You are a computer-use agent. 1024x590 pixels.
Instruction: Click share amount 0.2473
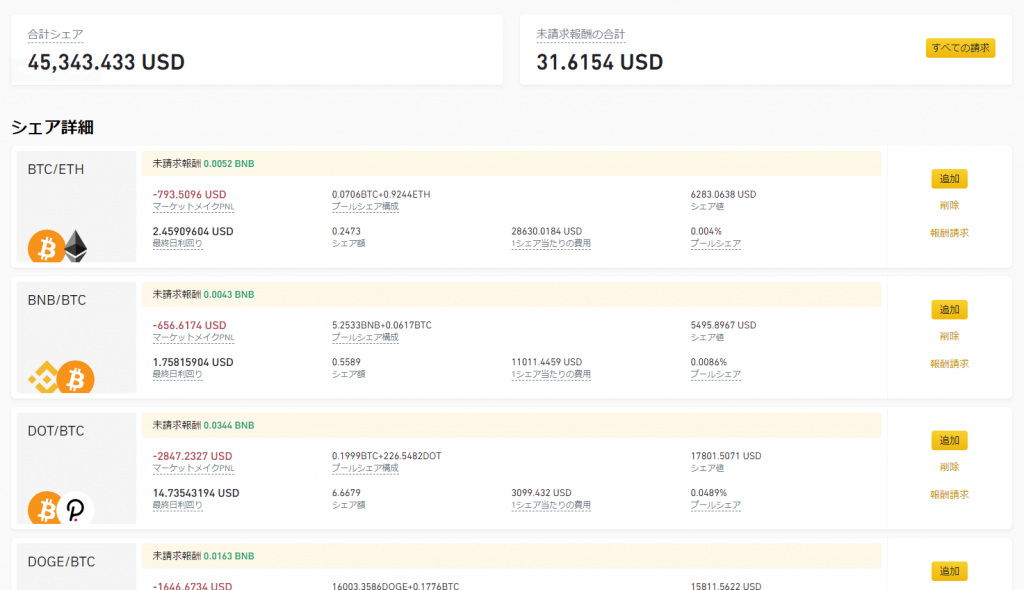(346, 231)
